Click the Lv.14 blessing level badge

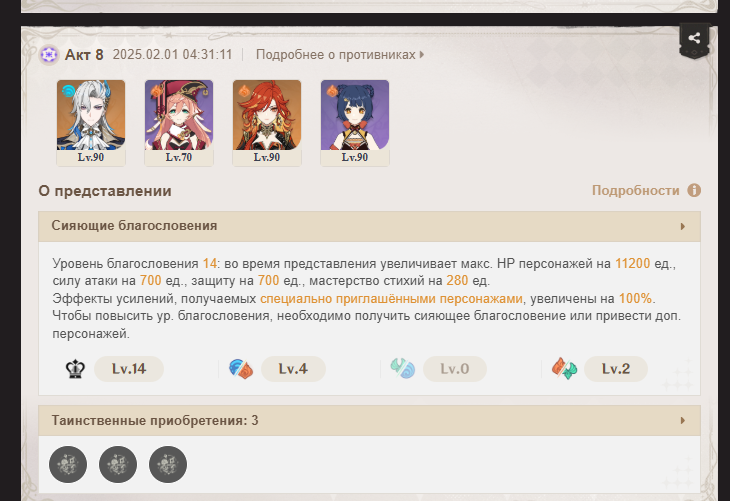point(129,369)
